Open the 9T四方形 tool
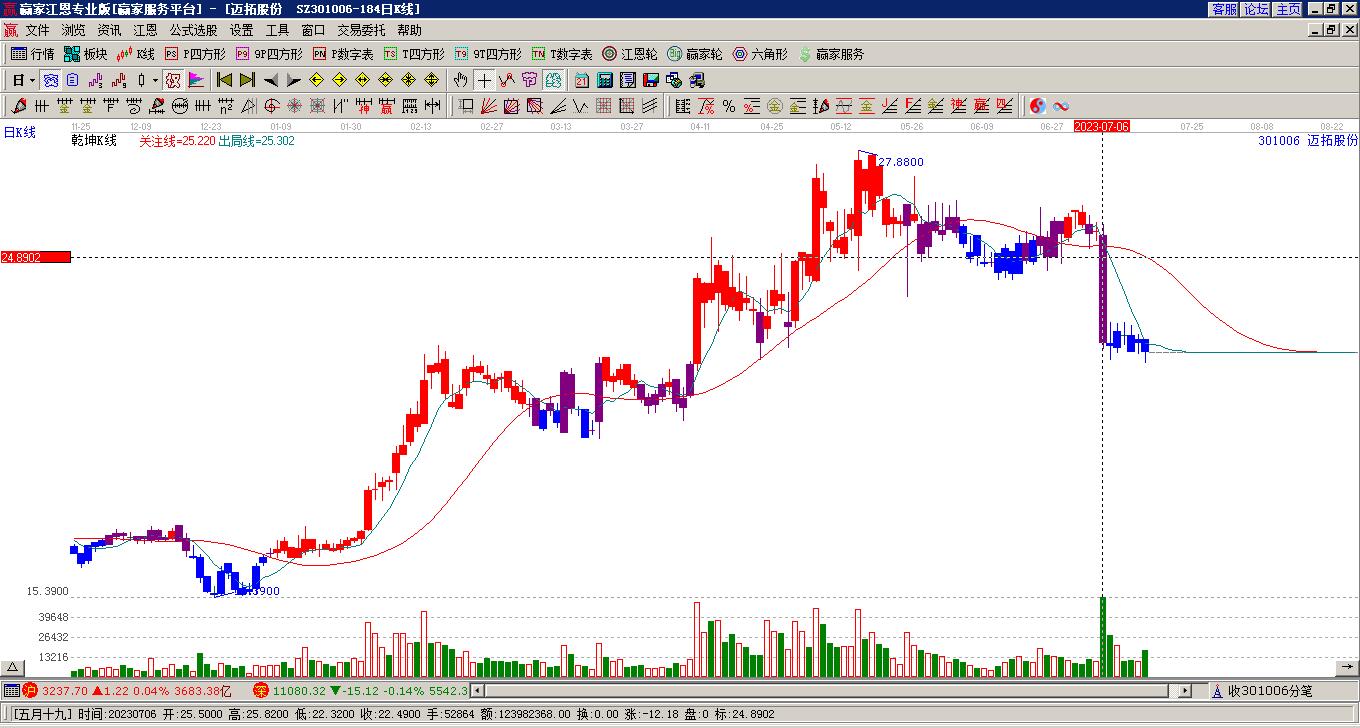This screenshot has height=728, width=1360. pyautogui.click(x=488, y=54)
